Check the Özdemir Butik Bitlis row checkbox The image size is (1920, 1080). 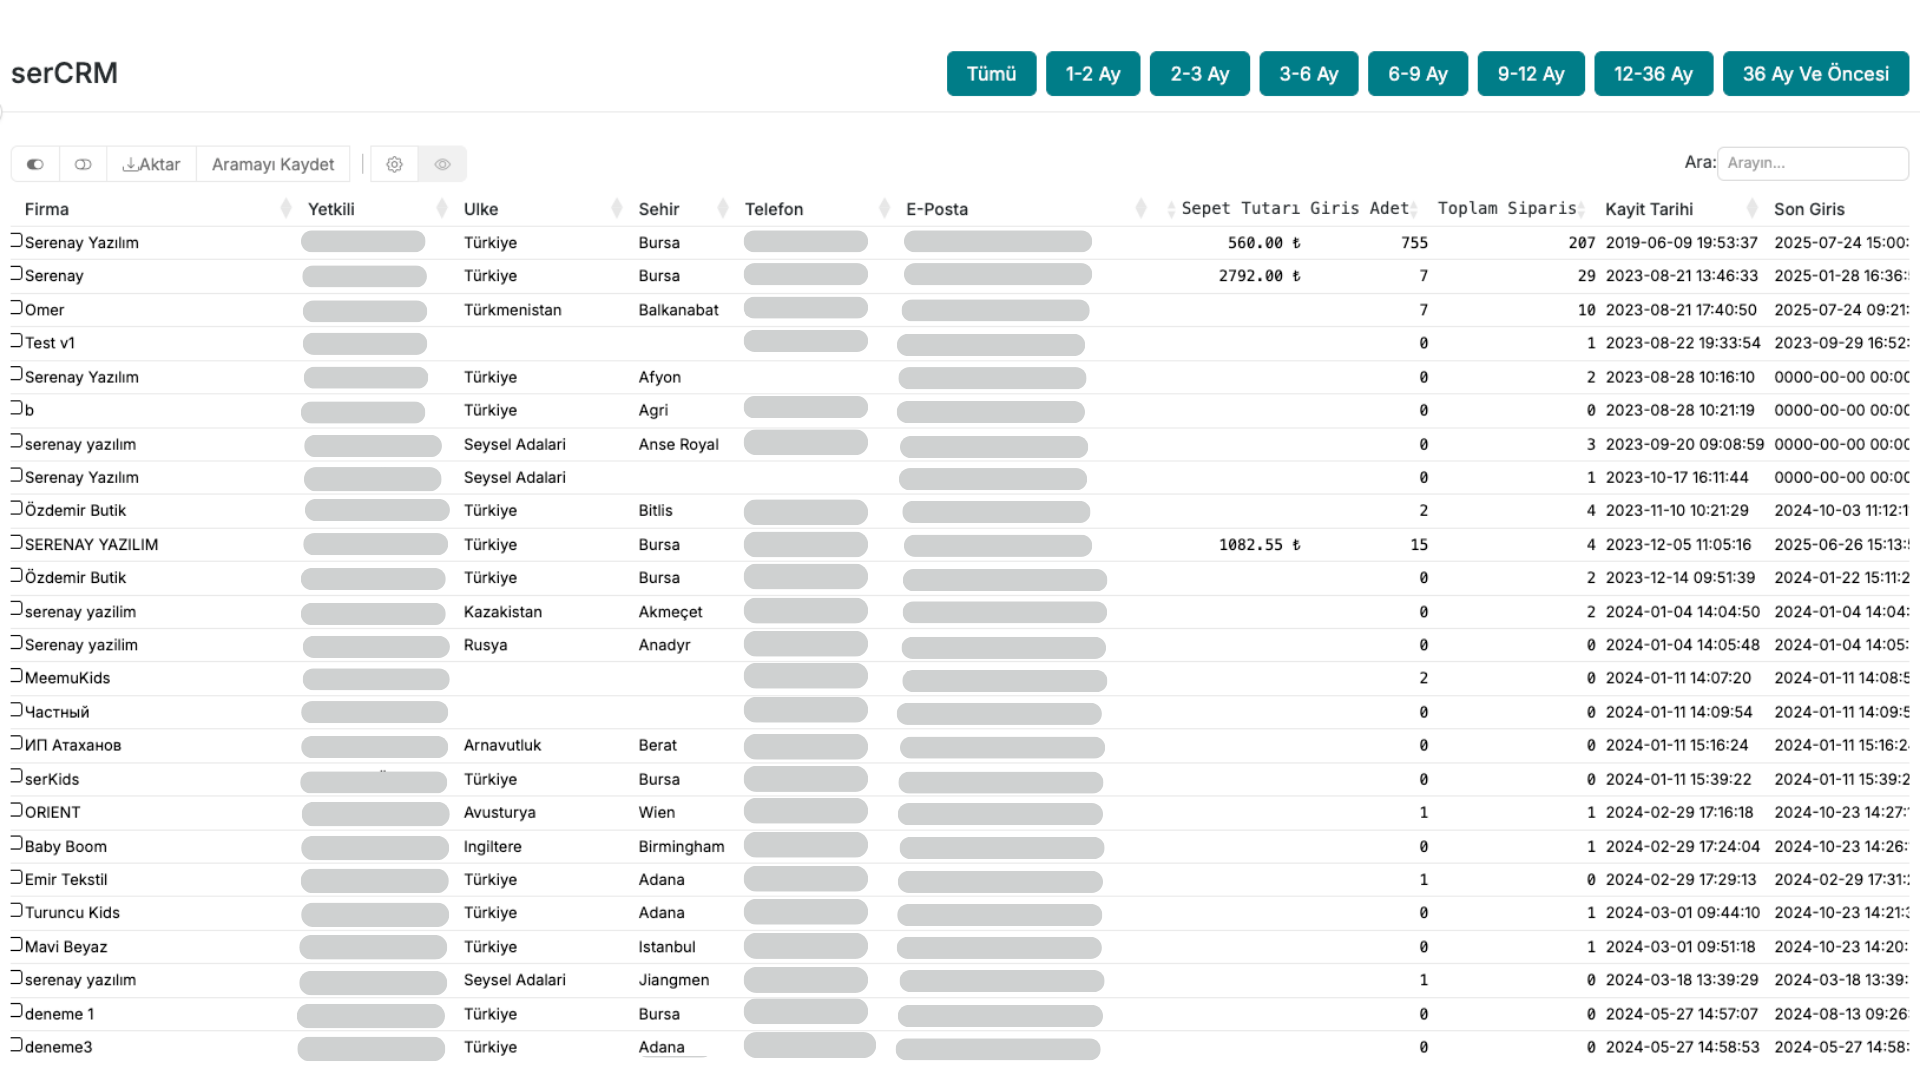(x=16, y=508)
